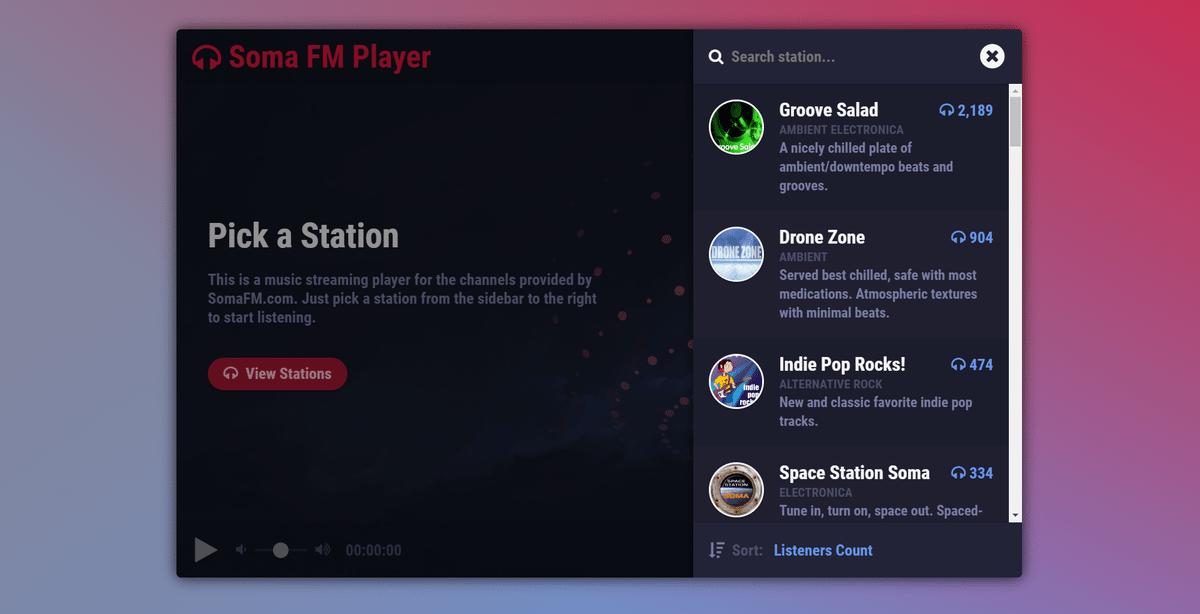Click the 474 listeners count

coord(981,364)
